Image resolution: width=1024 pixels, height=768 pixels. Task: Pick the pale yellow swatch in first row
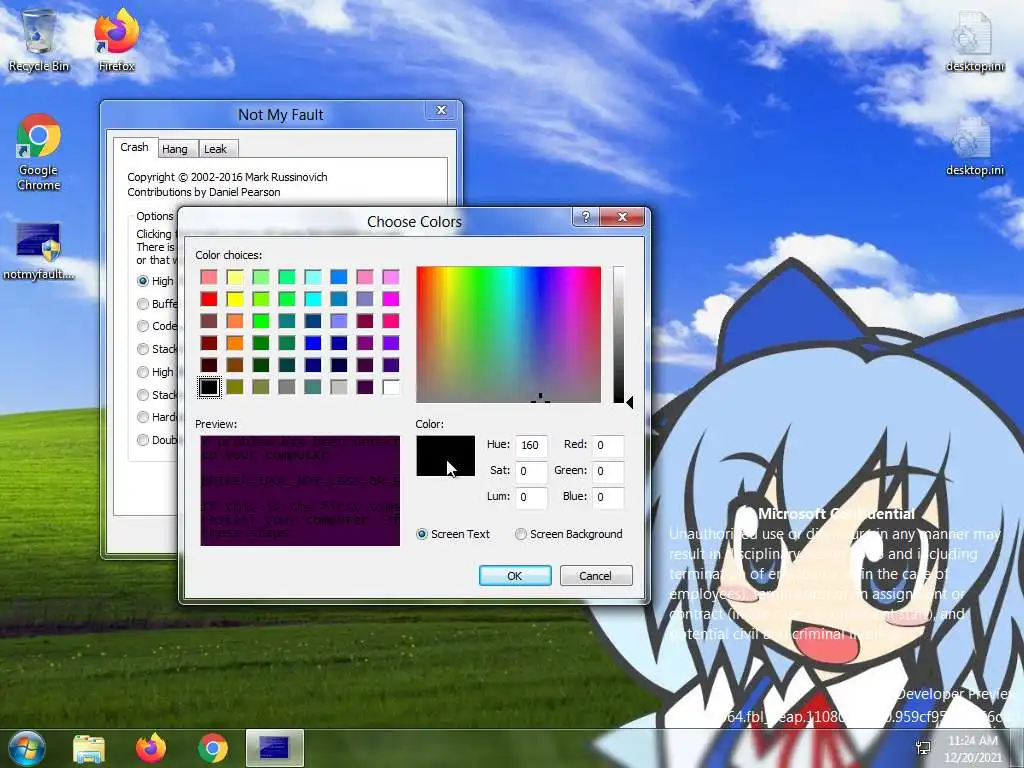pos(235,277)
